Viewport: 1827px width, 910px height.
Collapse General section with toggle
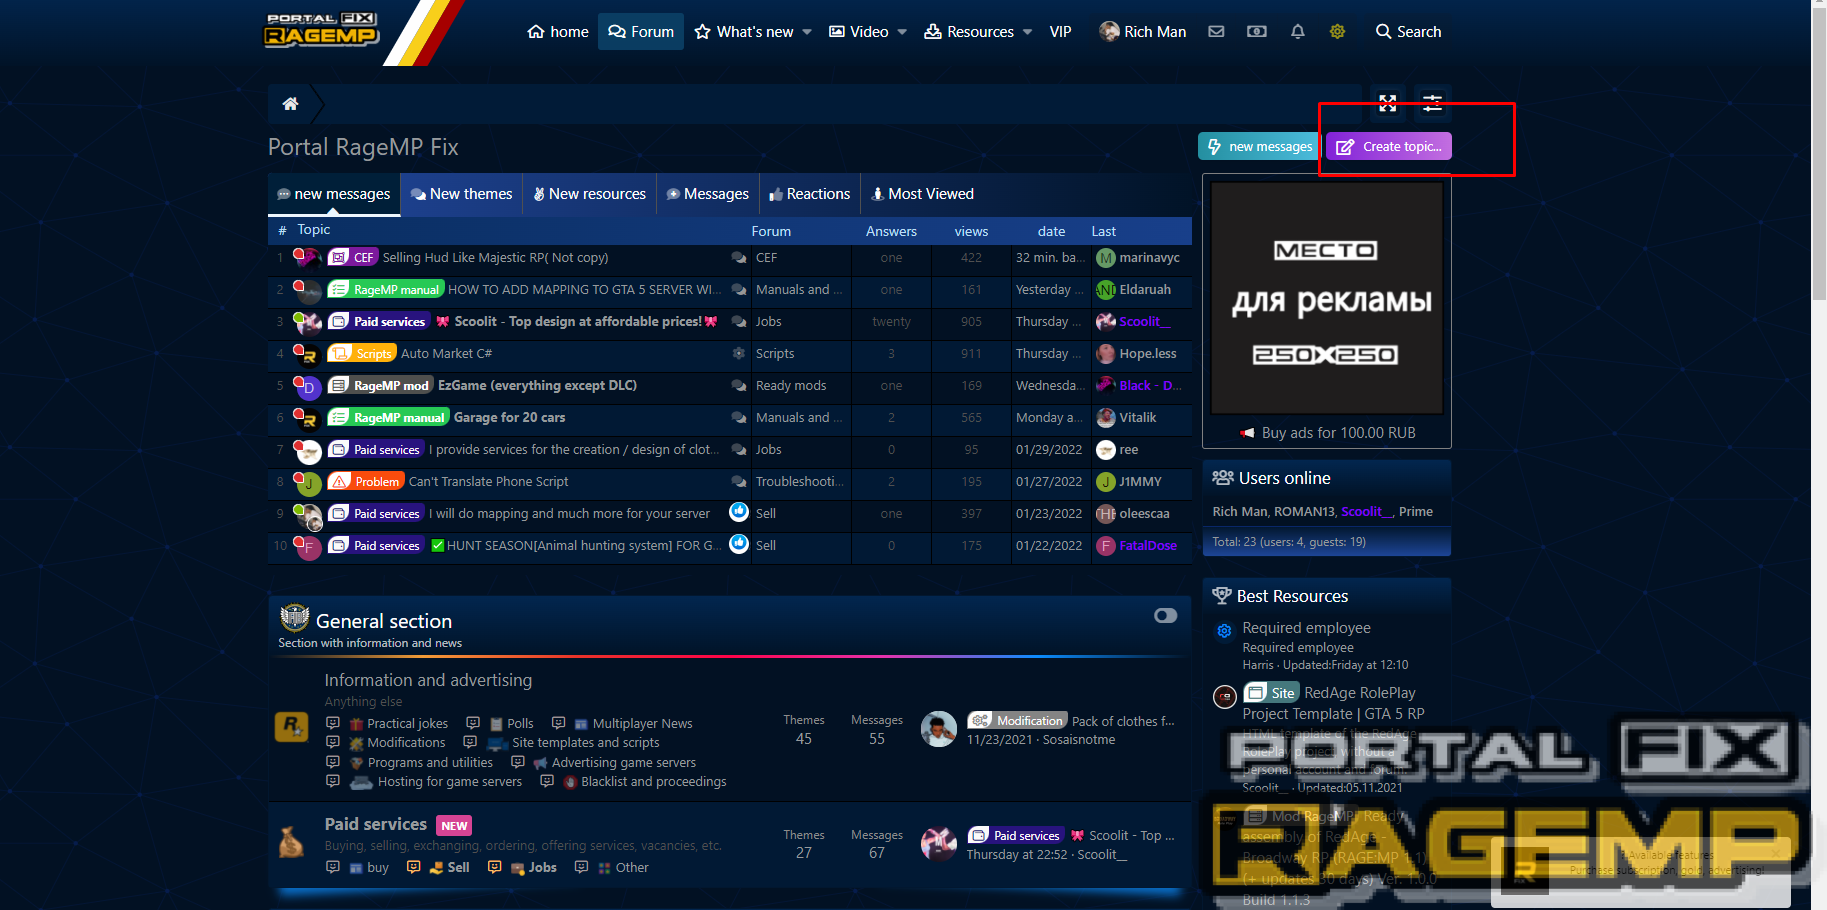pos(1165,616)
